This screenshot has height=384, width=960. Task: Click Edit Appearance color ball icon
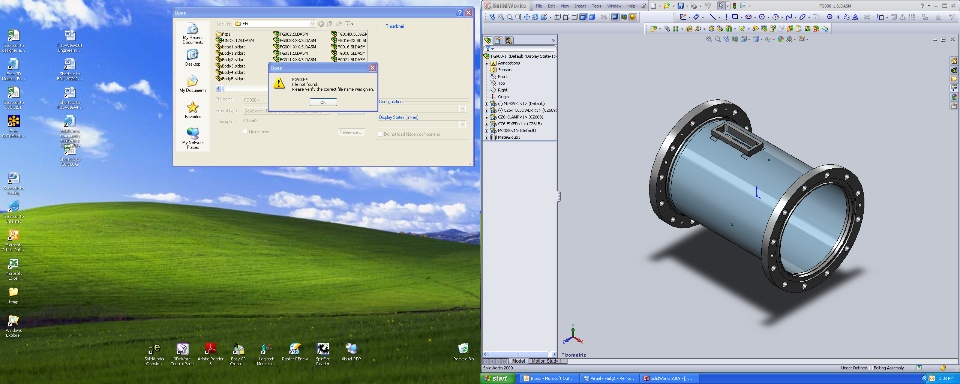[x=781, y=39]
